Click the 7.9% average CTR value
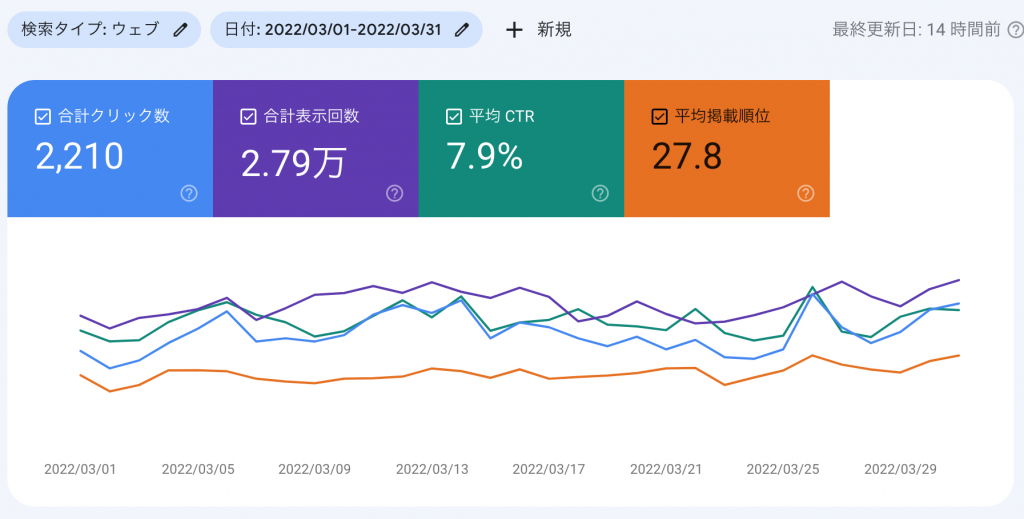This screenshot has width=1024, height=519. pos(484,157)
